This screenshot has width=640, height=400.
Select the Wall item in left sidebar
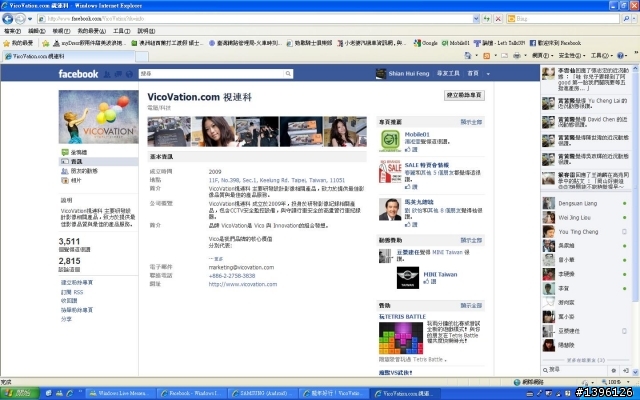click(98, 152)
